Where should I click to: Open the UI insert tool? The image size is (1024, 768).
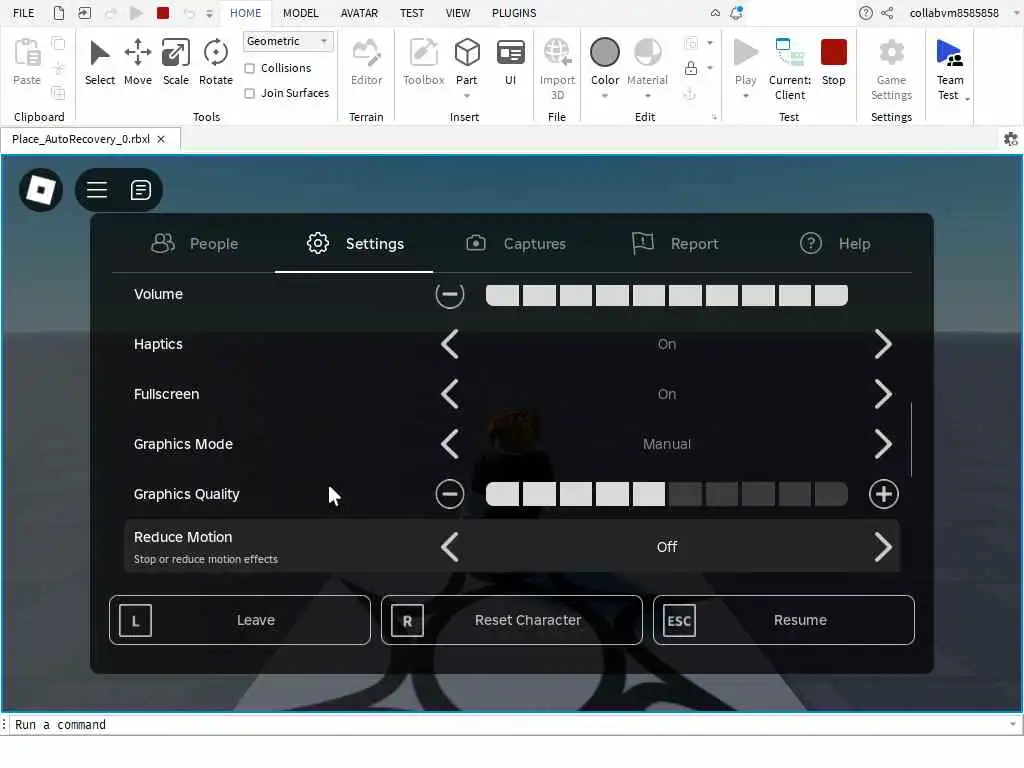pos(511,62)
